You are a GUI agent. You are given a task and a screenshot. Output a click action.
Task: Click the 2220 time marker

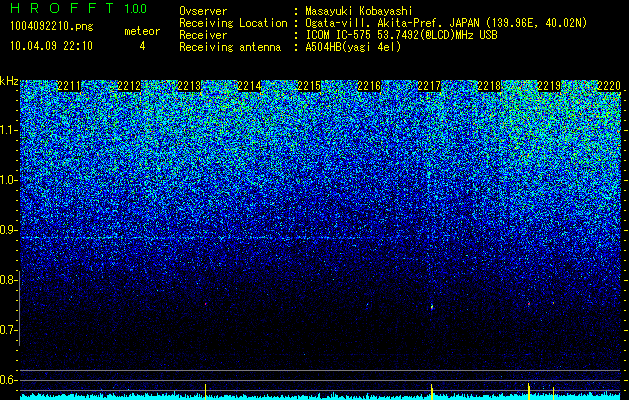tap(609, 86)
